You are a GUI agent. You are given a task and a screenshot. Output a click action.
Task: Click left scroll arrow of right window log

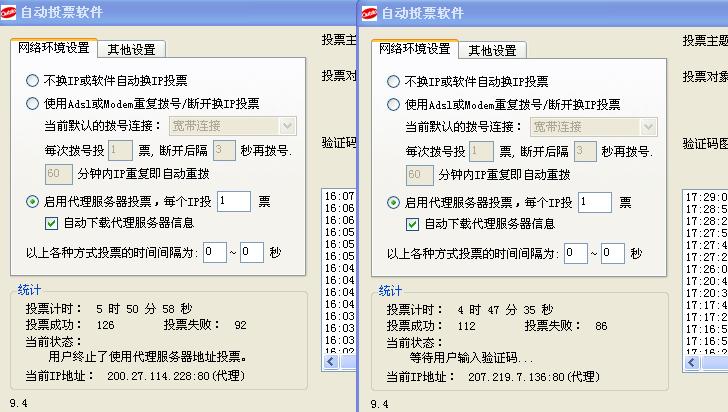click(x=692, y=363)
